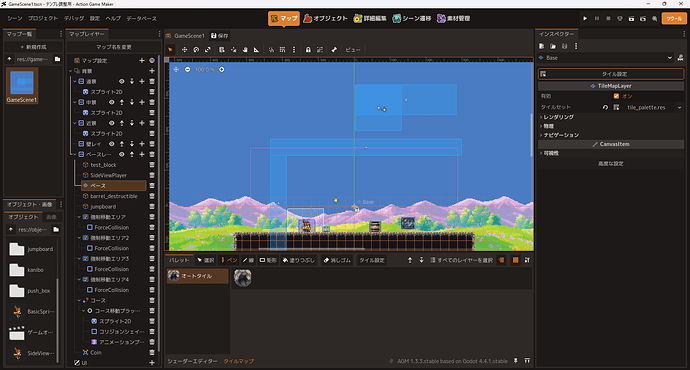
Task: Switch to the タイルマップ bottom tab
Action: point(239,361)
